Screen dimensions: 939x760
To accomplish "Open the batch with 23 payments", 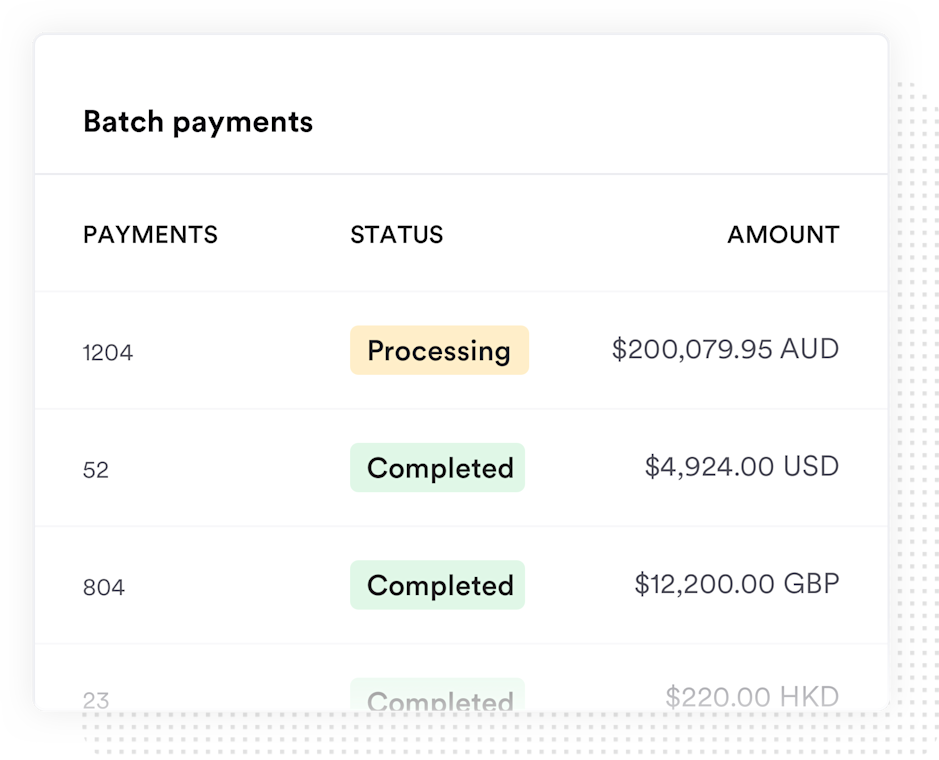I will (x=96, y=700).
